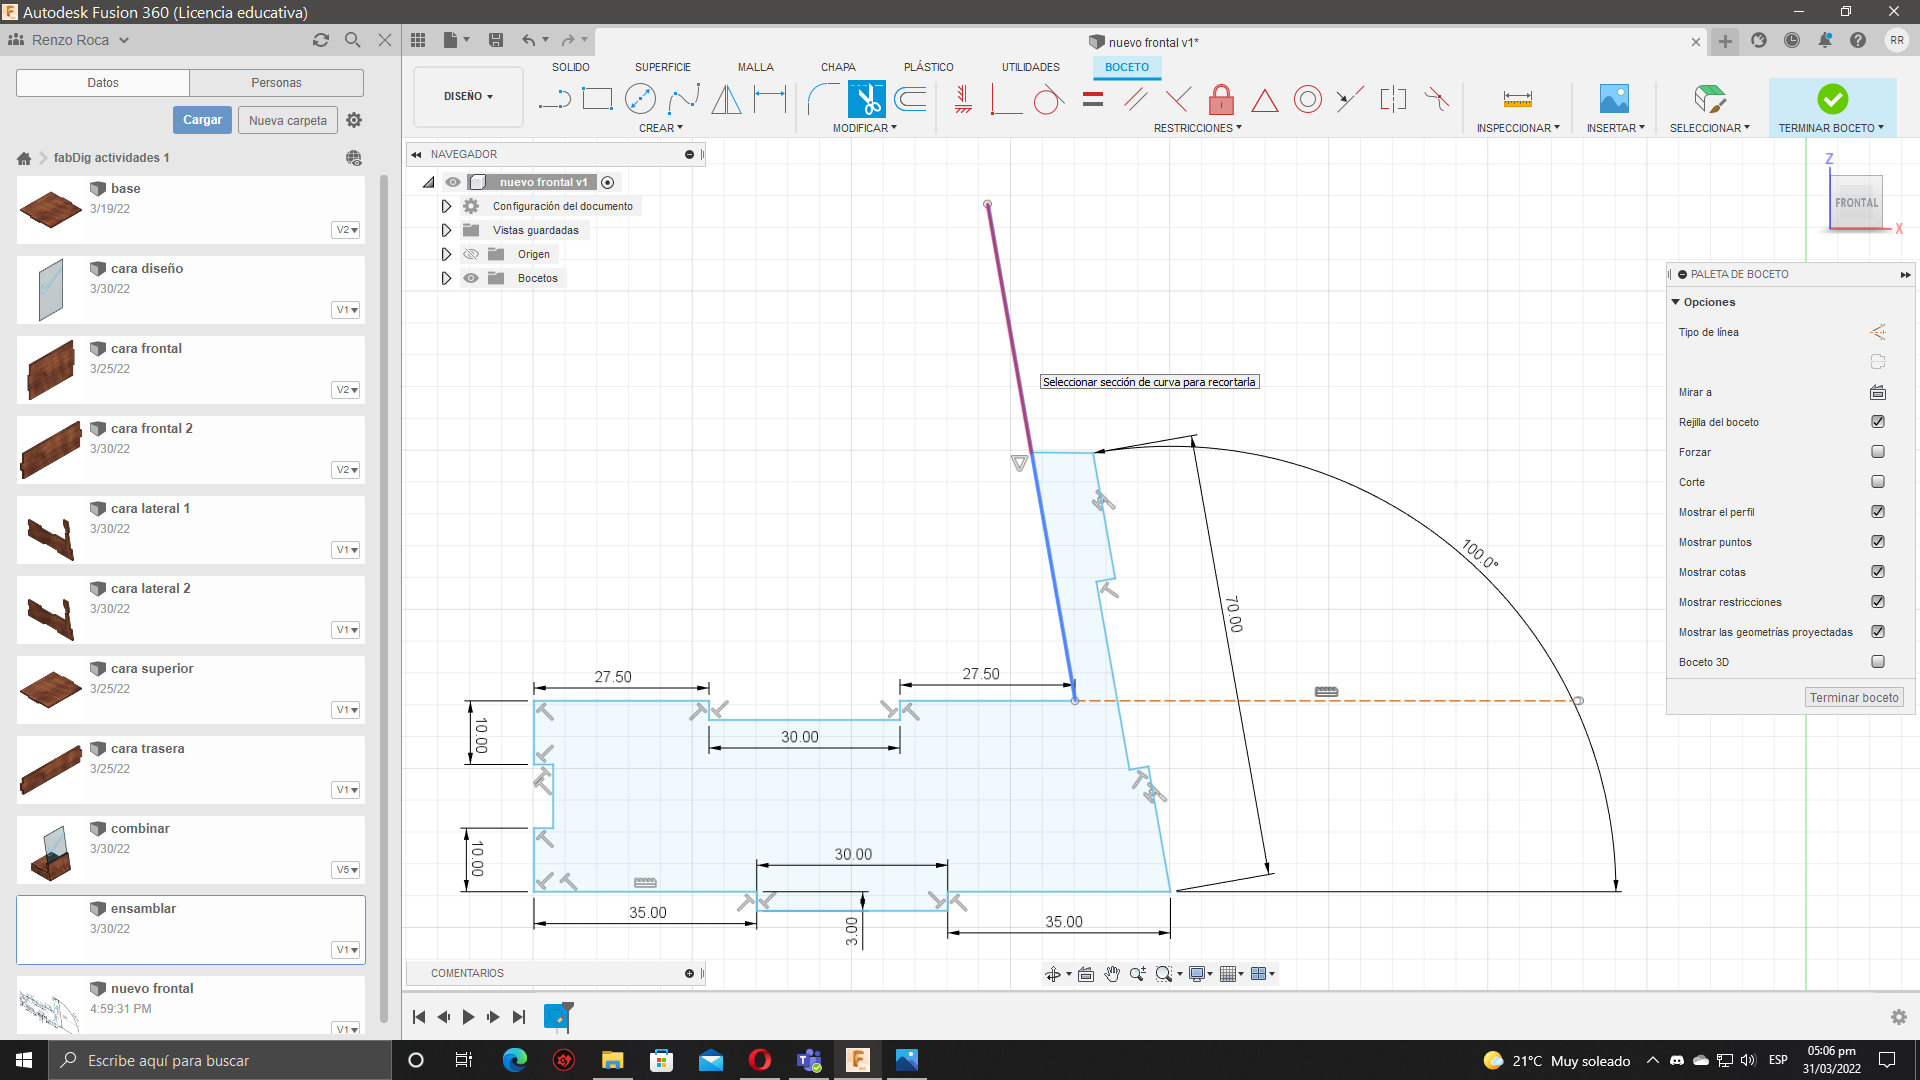This screenshot has width=1920, height=1080.
Task: Click the Fillet tool icon
Action: pyautogui.click(x=823, y=99)
